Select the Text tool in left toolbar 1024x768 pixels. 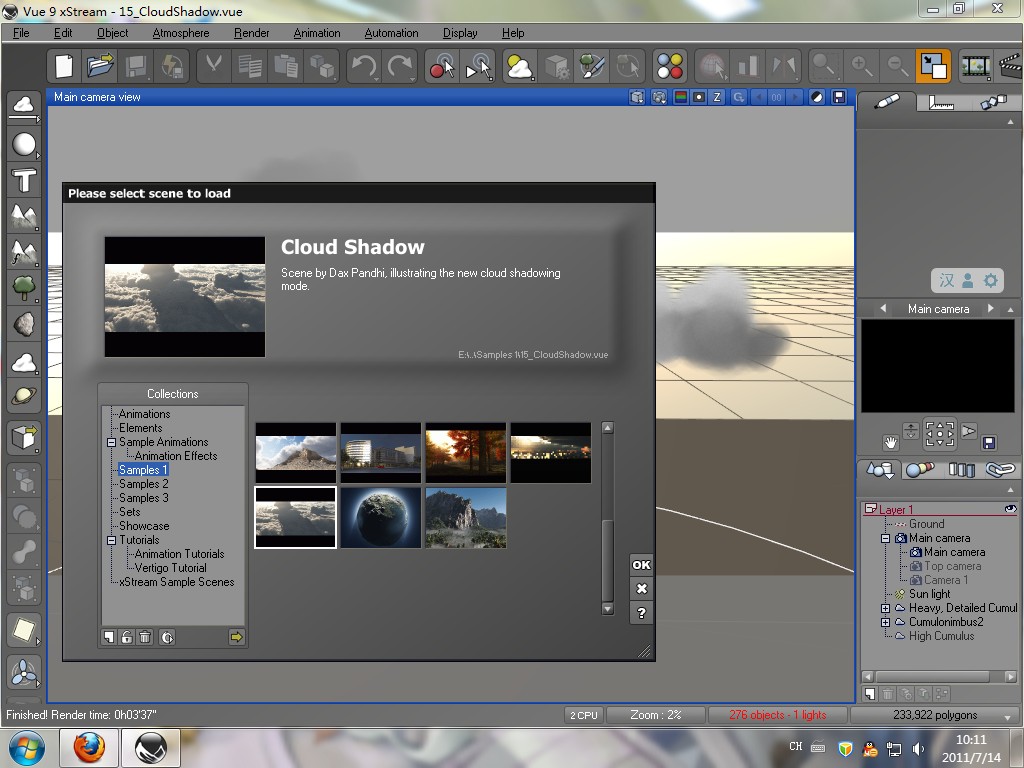(24, 181)
